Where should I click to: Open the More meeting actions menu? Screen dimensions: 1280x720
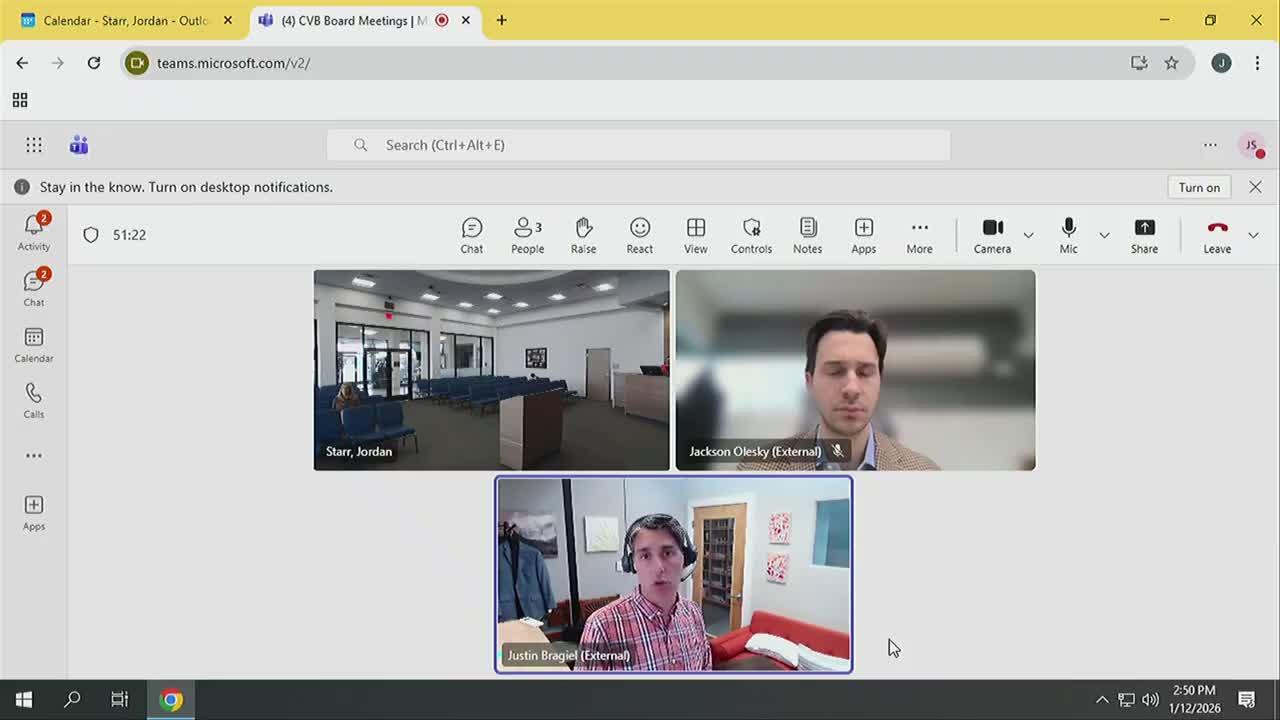(x=919, y=236)
